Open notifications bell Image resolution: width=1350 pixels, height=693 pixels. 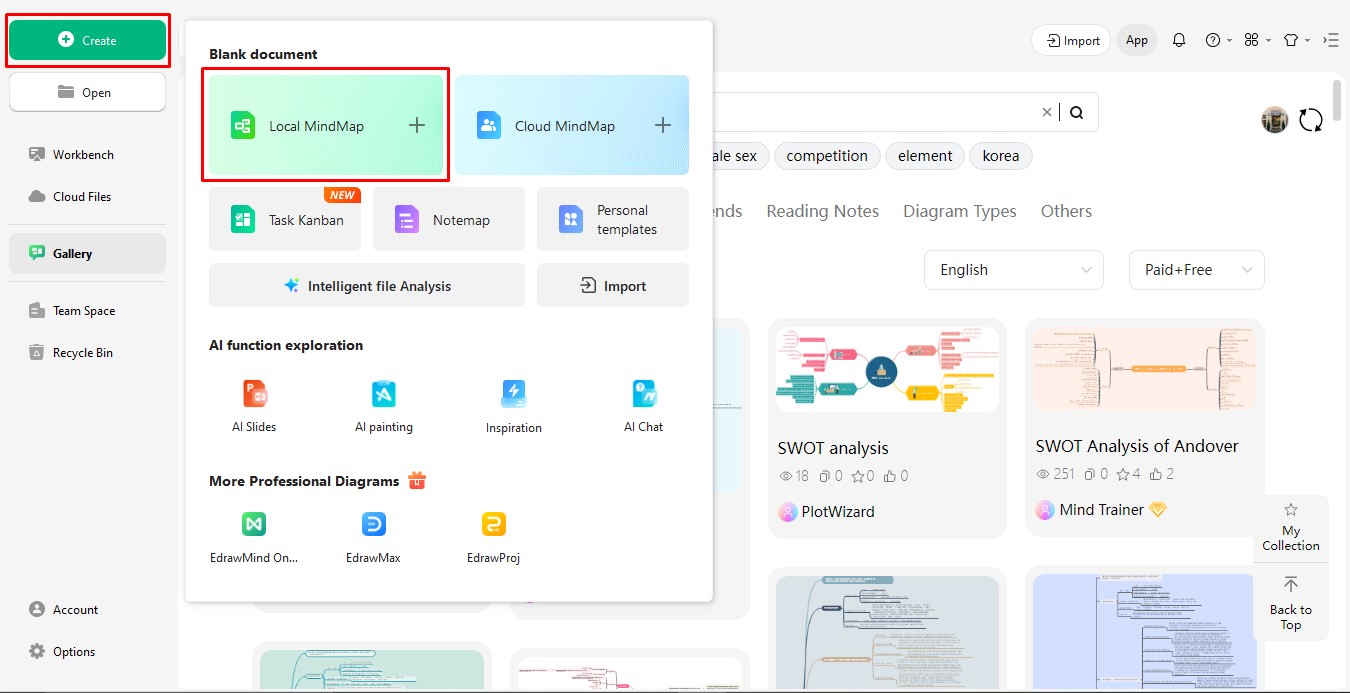[1179, 40]
